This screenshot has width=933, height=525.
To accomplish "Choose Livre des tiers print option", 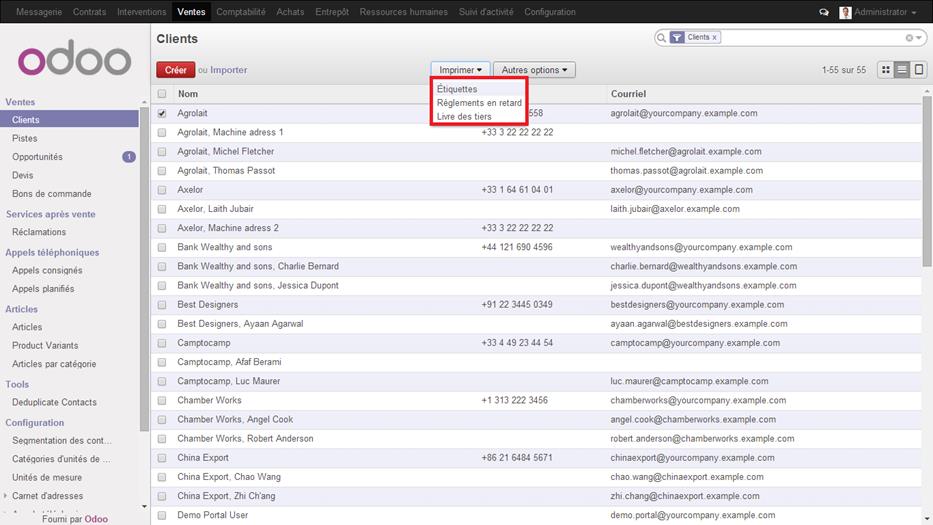I will pos(464,117).
